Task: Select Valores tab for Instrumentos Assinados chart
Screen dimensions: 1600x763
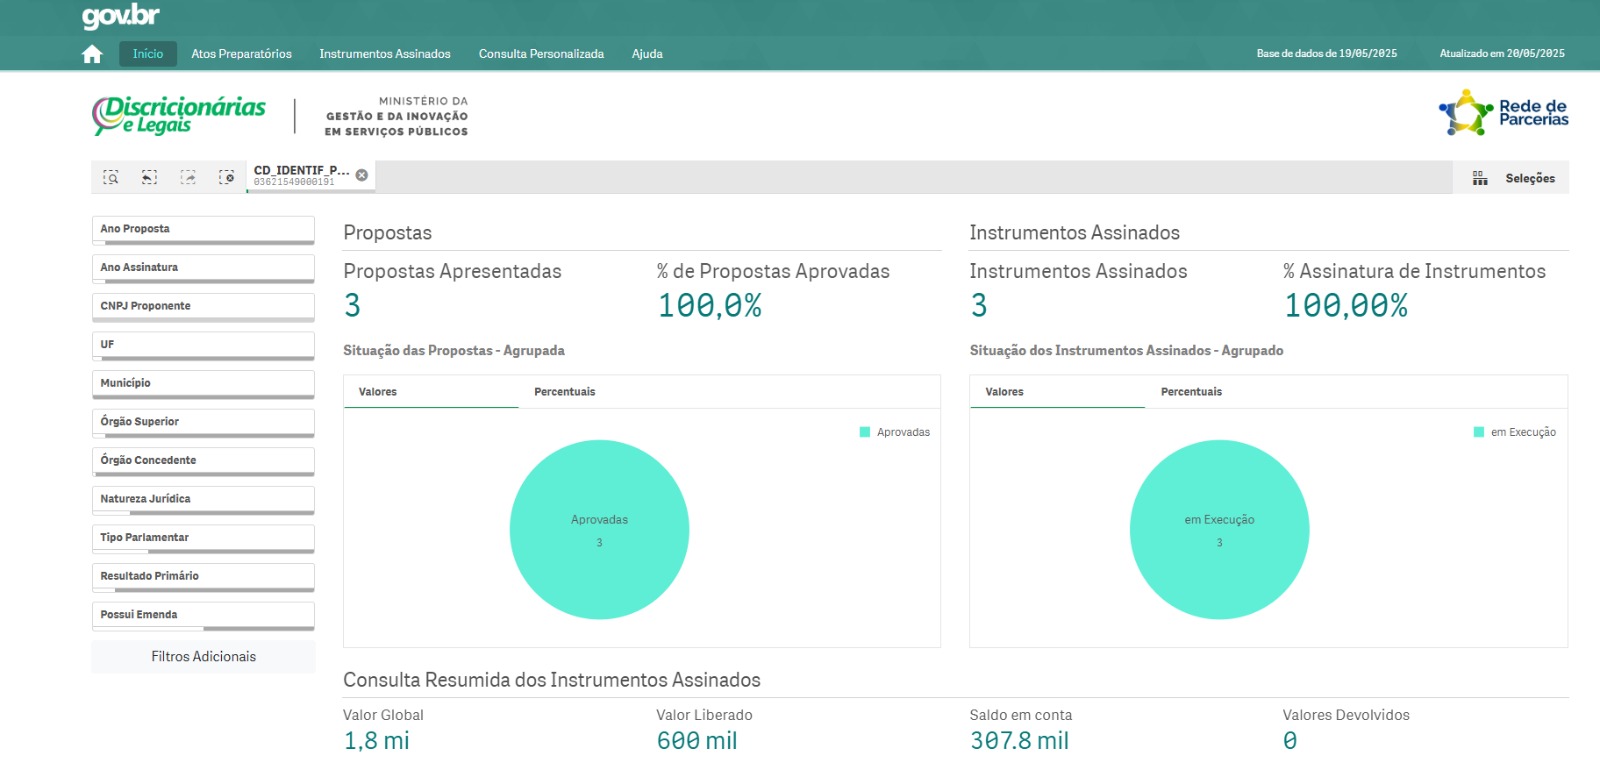Action: coord(1004,392)
